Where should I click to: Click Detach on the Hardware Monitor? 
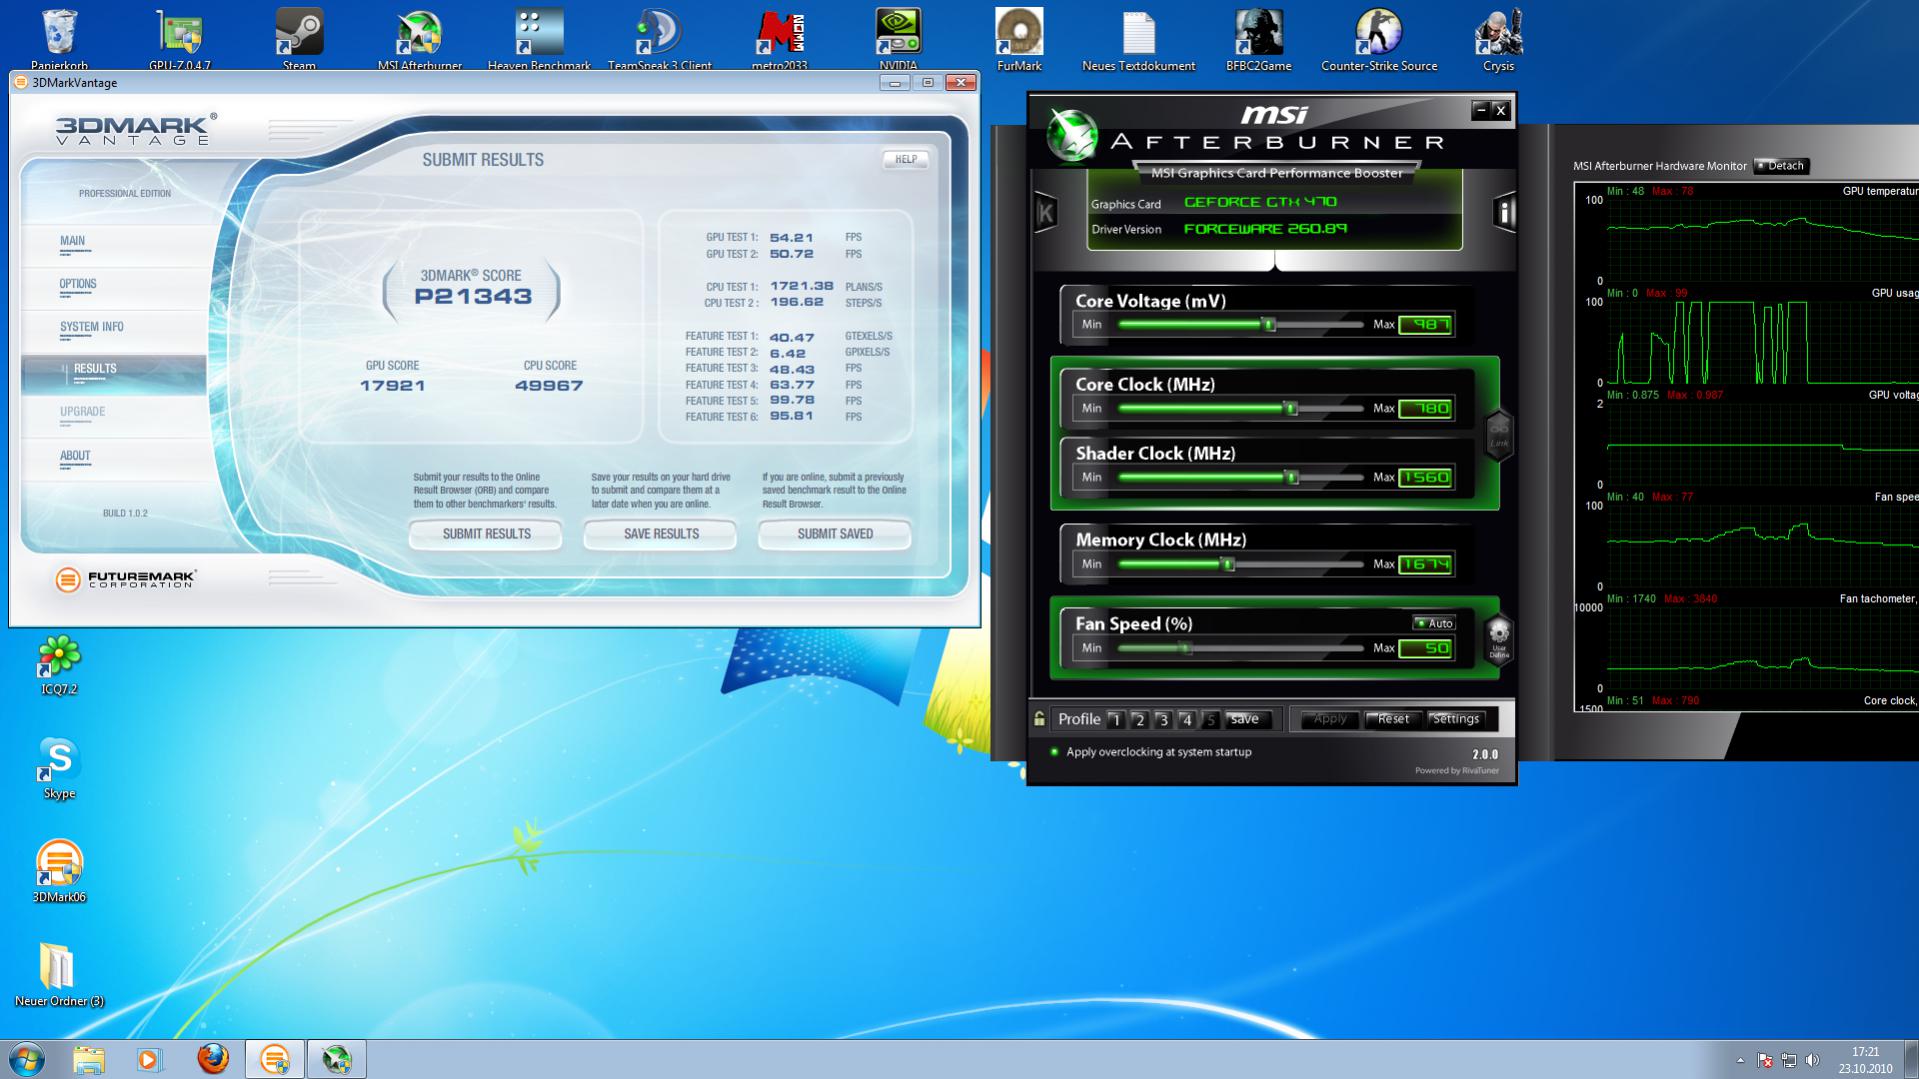click(x=1782, y=166)
